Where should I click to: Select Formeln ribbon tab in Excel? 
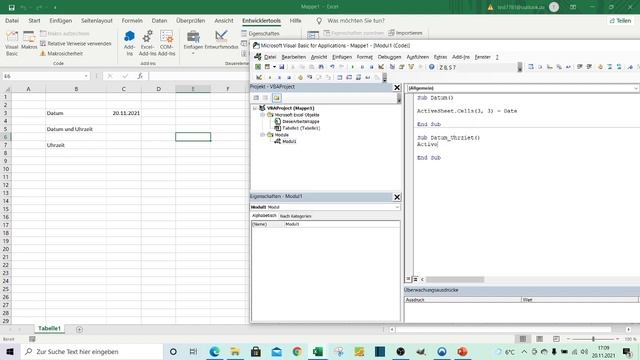click(132, 20)
